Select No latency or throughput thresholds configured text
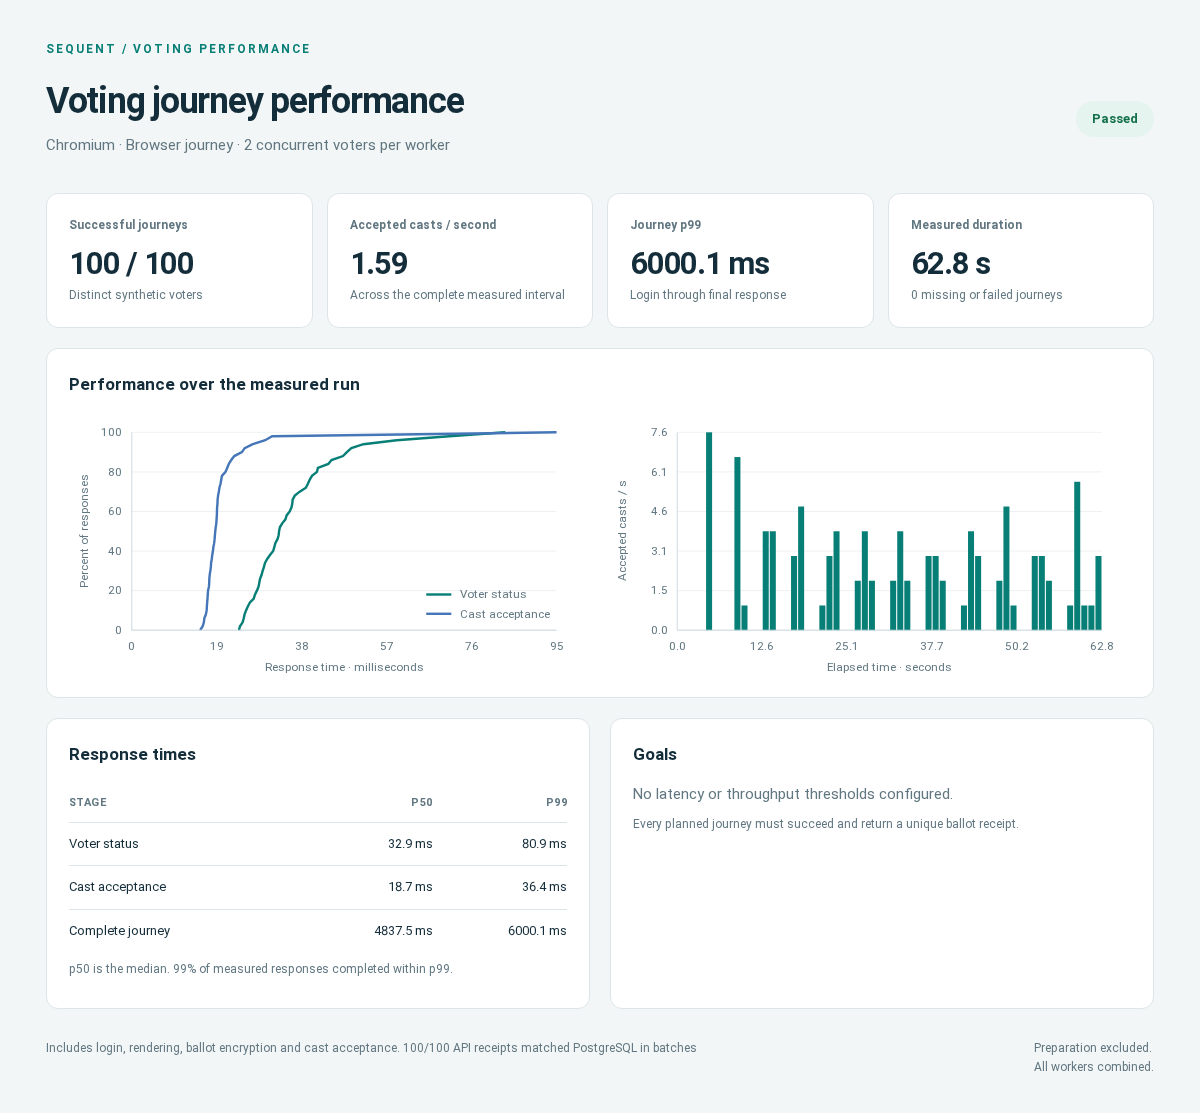Screen dimensions: 1200x1113 (x=793, y=794)
